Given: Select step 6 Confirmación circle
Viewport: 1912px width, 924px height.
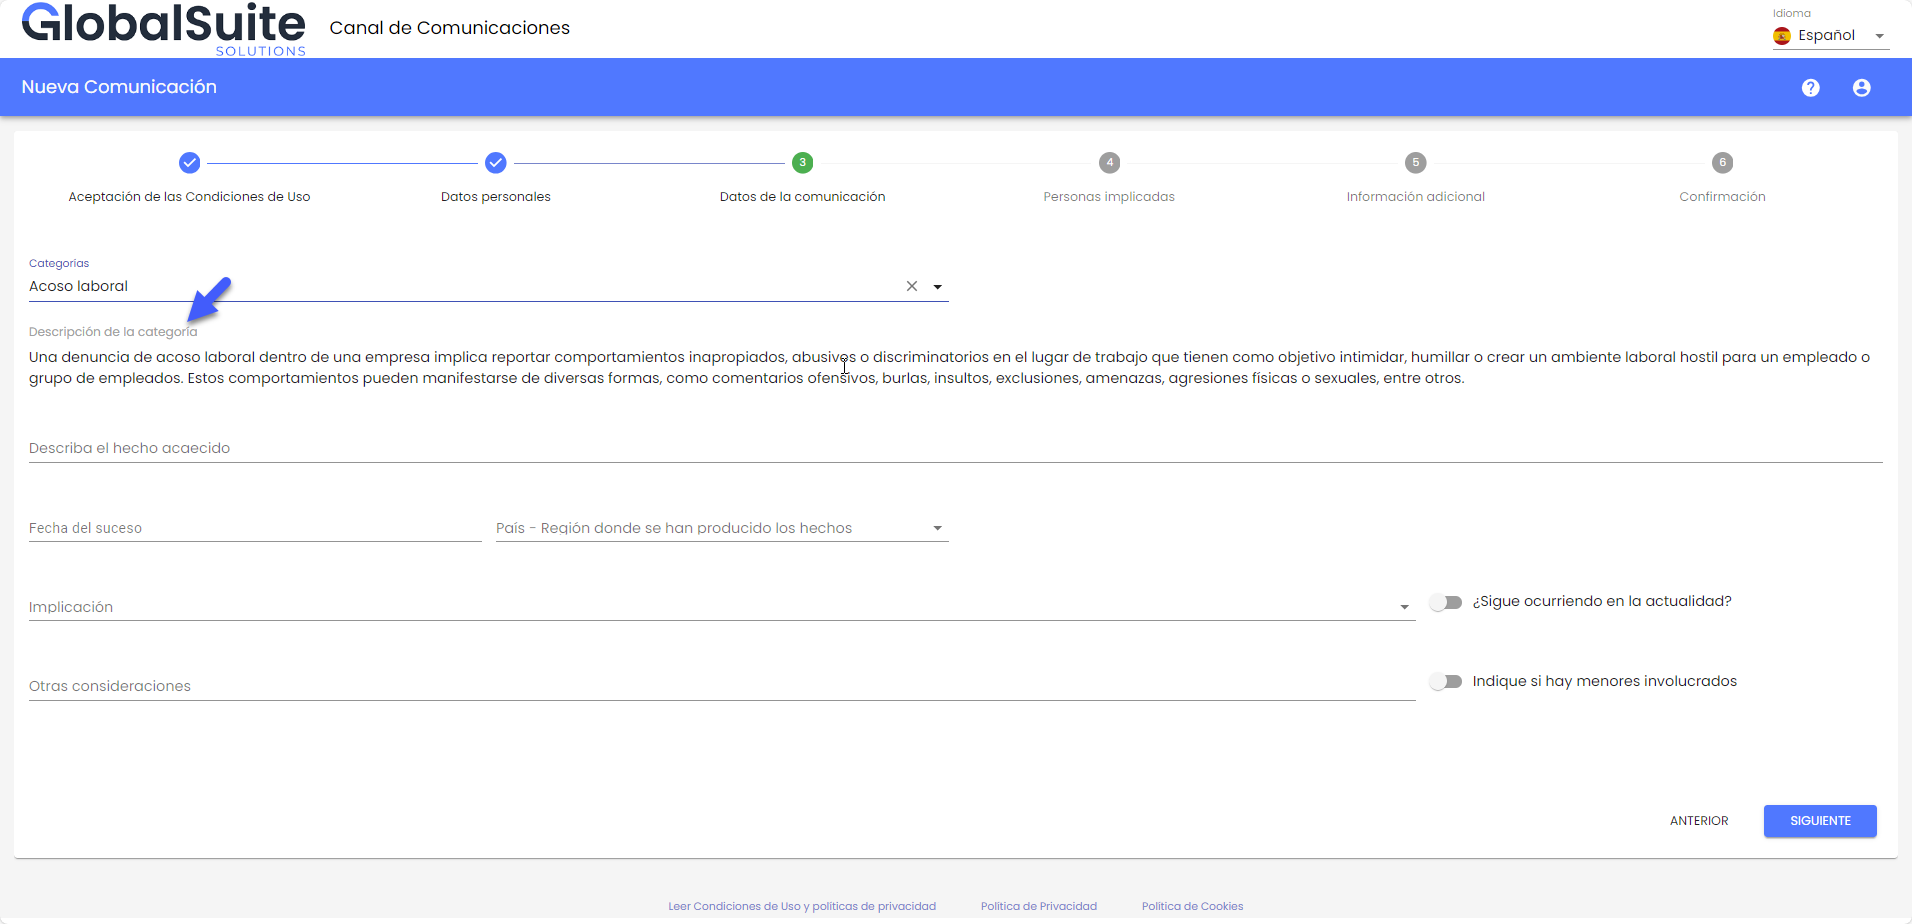Looking at the screenshot, I should pyautogui.click(x=1722, y=163).
